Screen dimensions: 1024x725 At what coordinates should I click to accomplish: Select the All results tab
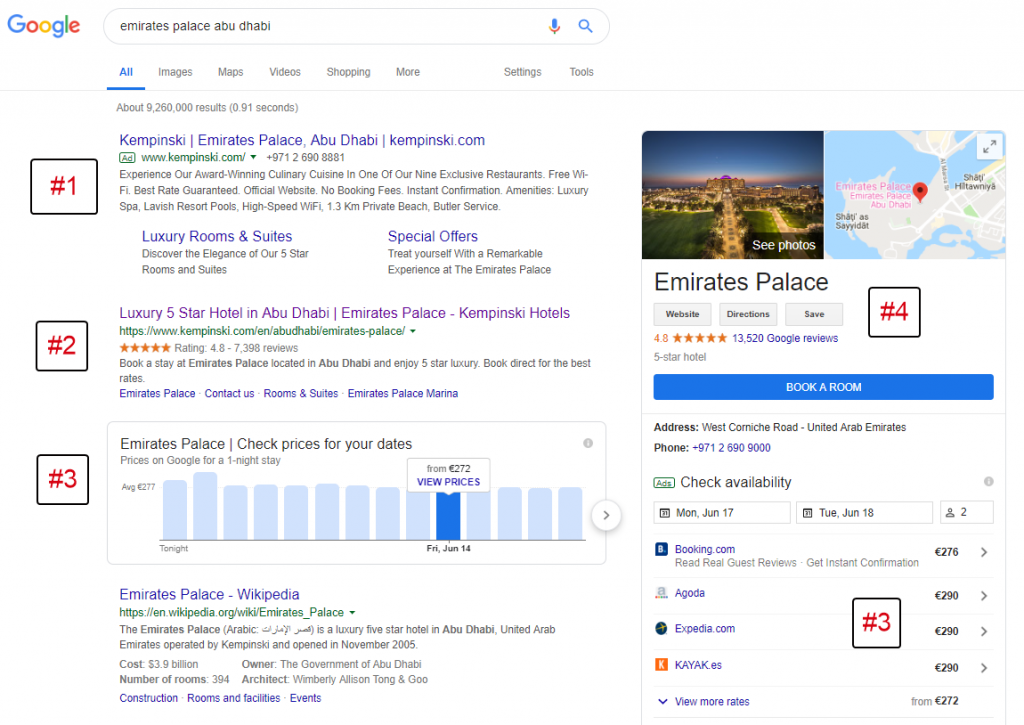(x=126, y=72)
